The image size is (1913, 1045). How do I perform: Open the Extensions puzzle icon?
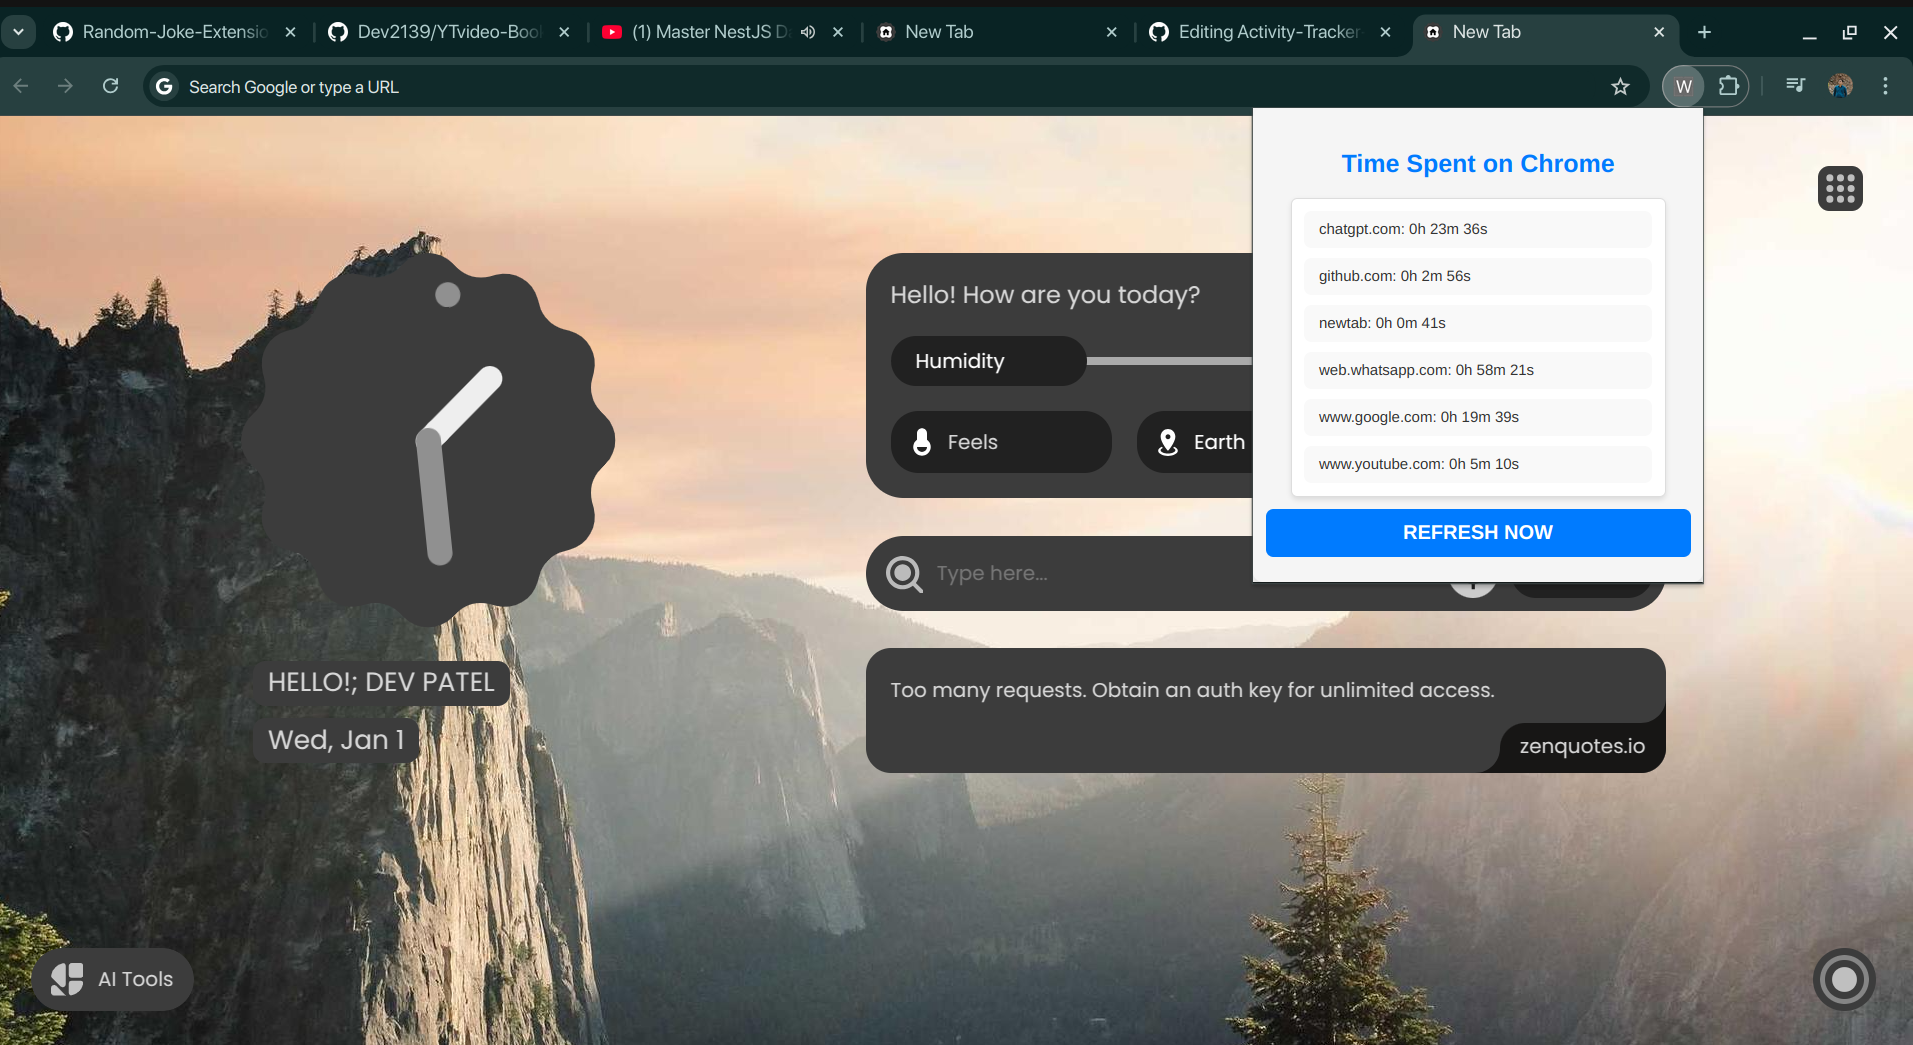[1728, 86]
